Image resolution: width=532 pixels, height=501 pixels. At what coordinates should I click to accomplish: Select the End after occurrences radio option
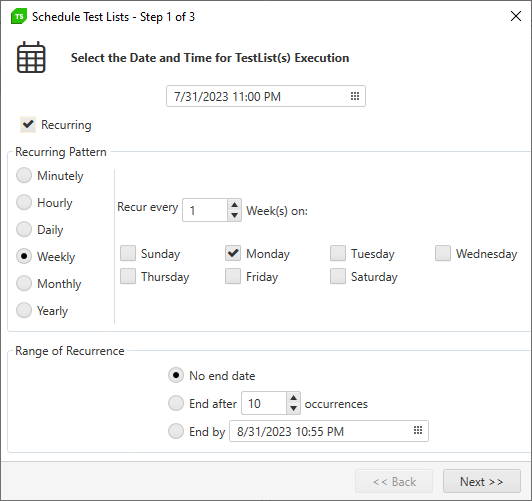pyautogui.click(x=176, y=403)
